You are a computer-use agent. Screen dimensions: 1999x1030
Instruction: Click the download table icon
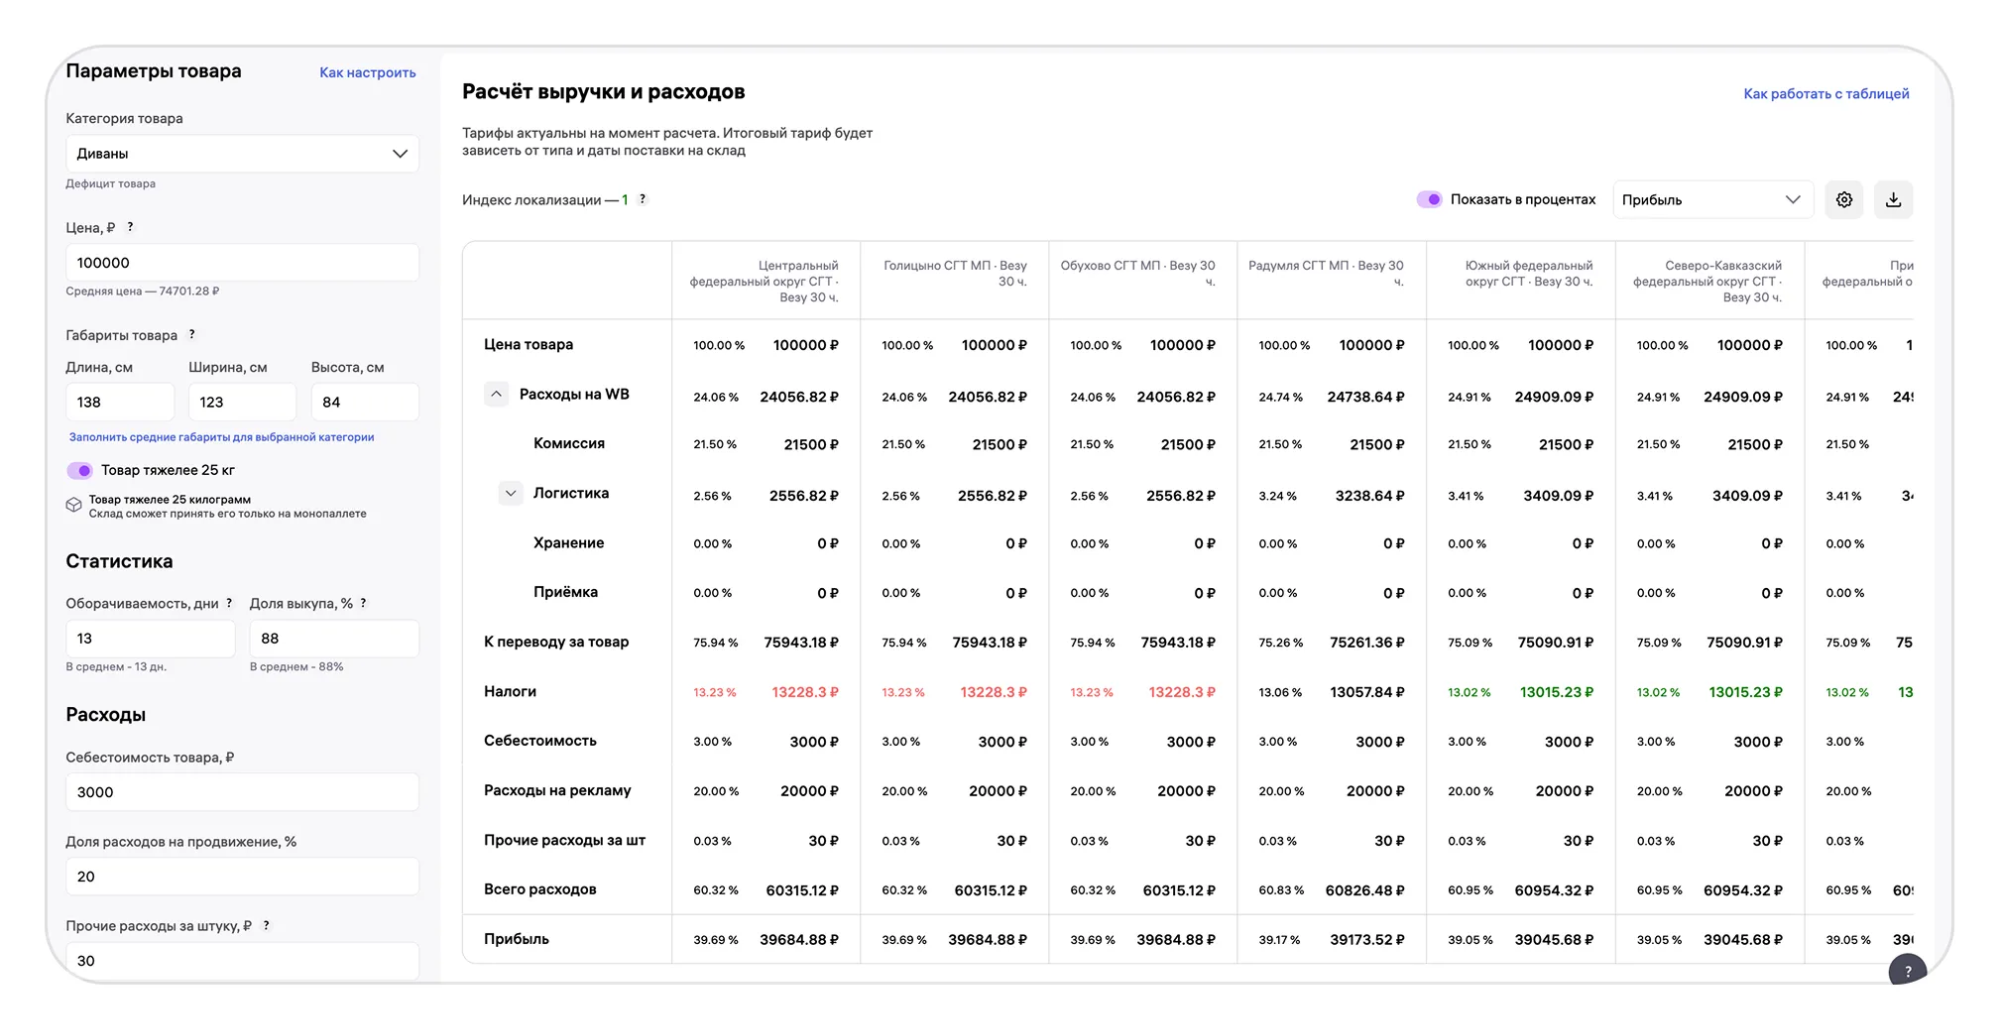click(x=1892, y=200)
